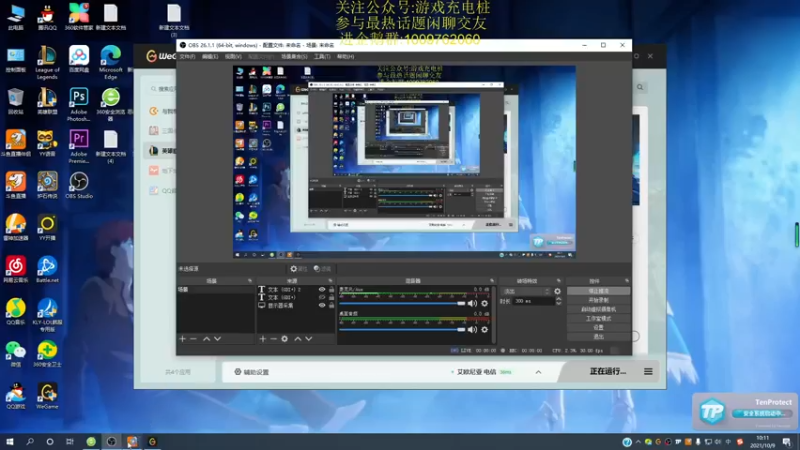The width and height of the screenshot is (800, 450).
Task: Toggle lock on second text source
Action: tap(332, 297)
